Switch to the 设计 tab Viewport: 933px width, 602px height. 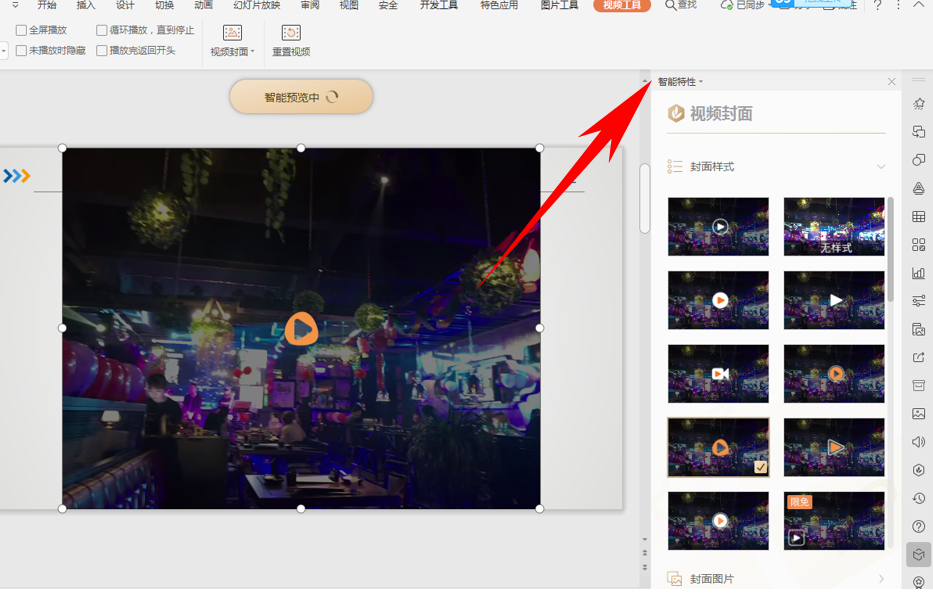[125, 5]
